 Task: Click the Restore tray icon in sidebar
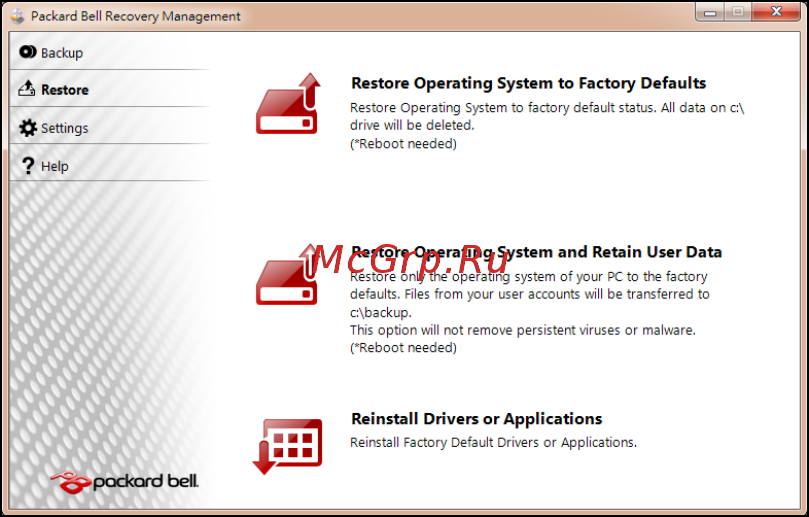(x=27, y=89)
